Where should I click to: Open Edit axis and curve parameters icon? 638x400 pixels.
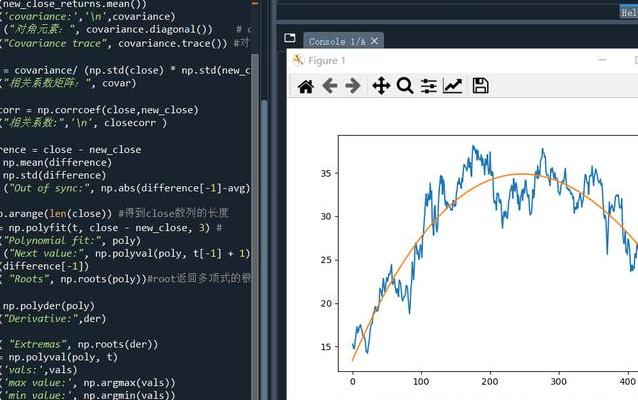coord(452,86)
